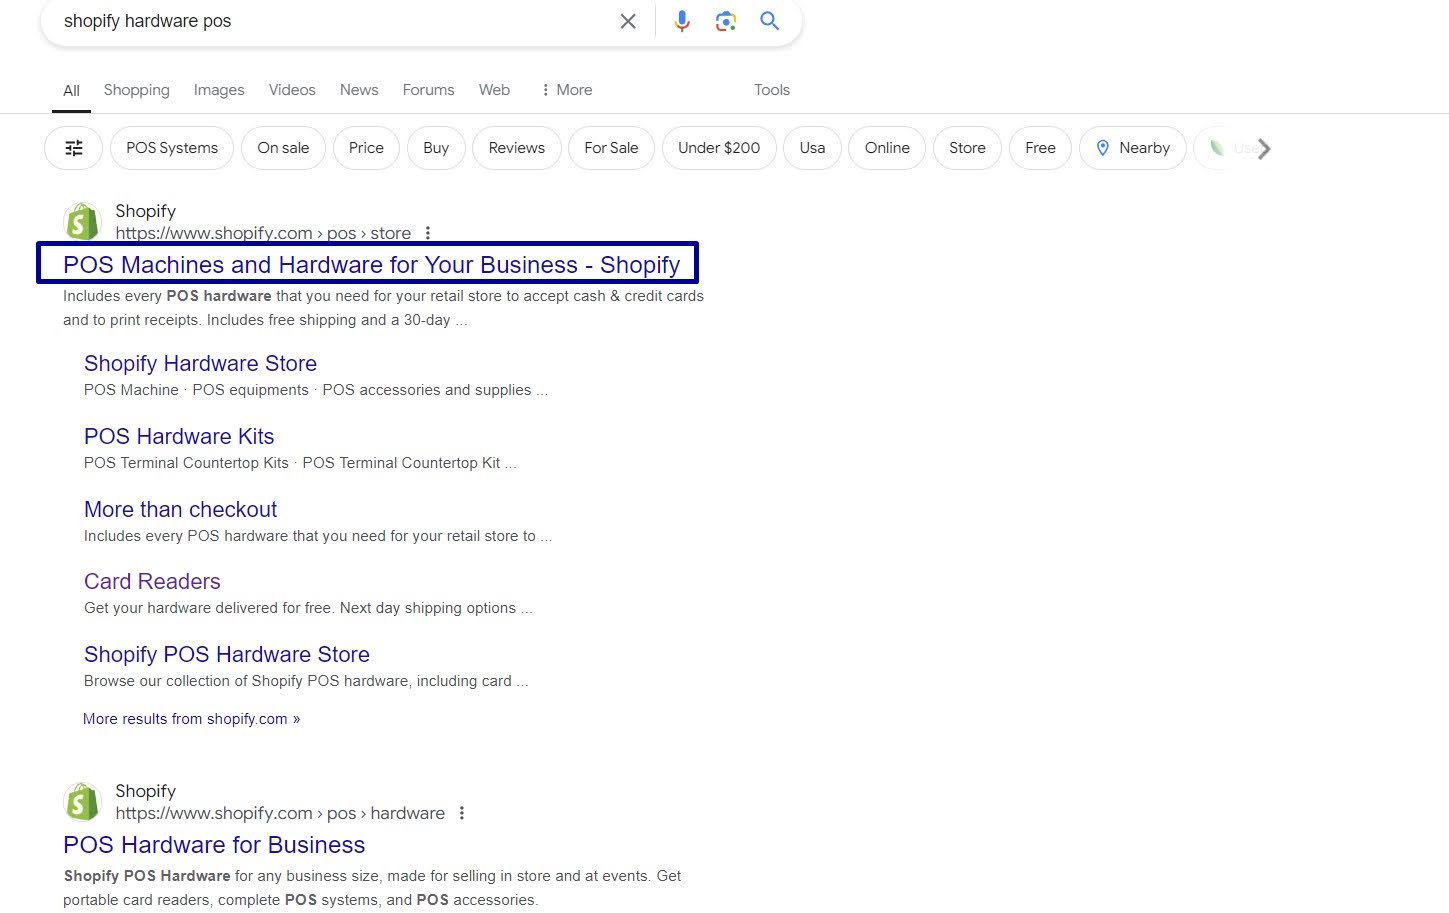
Task: Click the magnifying glass search icon
Action: click(x=769, y=21)
